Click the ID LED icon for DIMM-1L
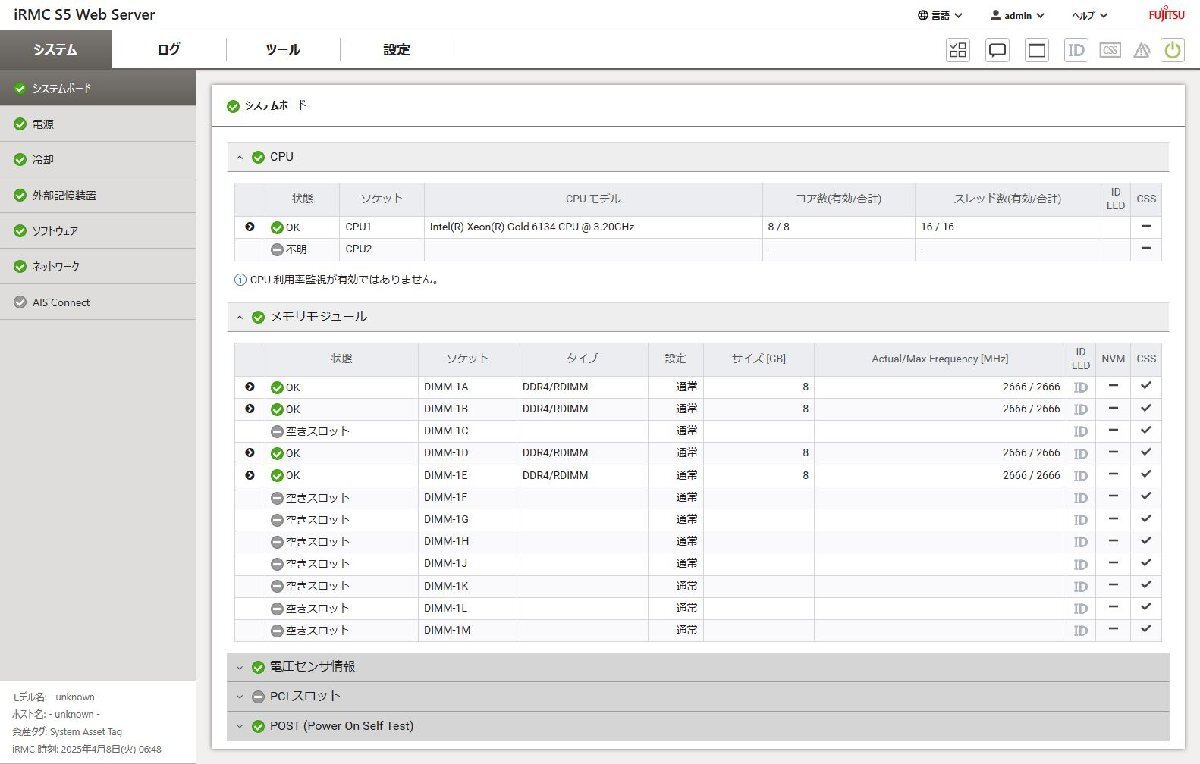Screen dimensions: 1200x764 (x=1081, y=608)
